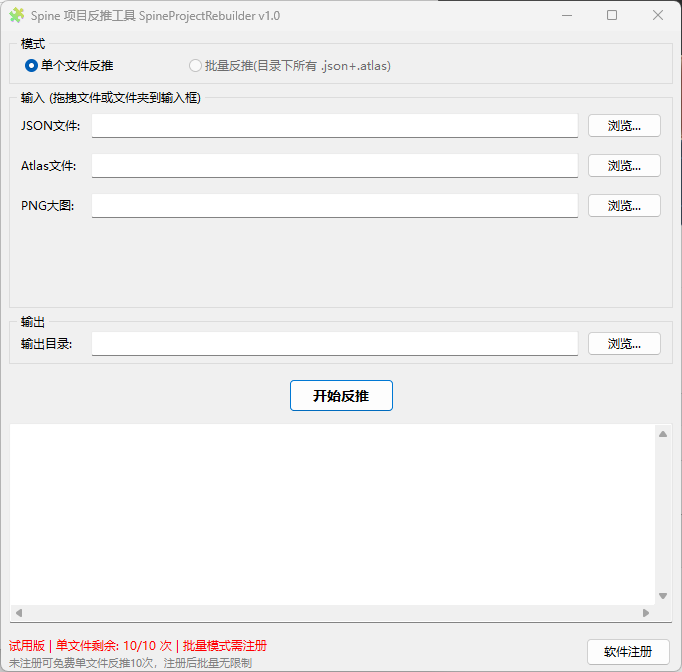Screen dimensions: 682x672
Task: Click the 开始反推 button
Action: [341, 395]
